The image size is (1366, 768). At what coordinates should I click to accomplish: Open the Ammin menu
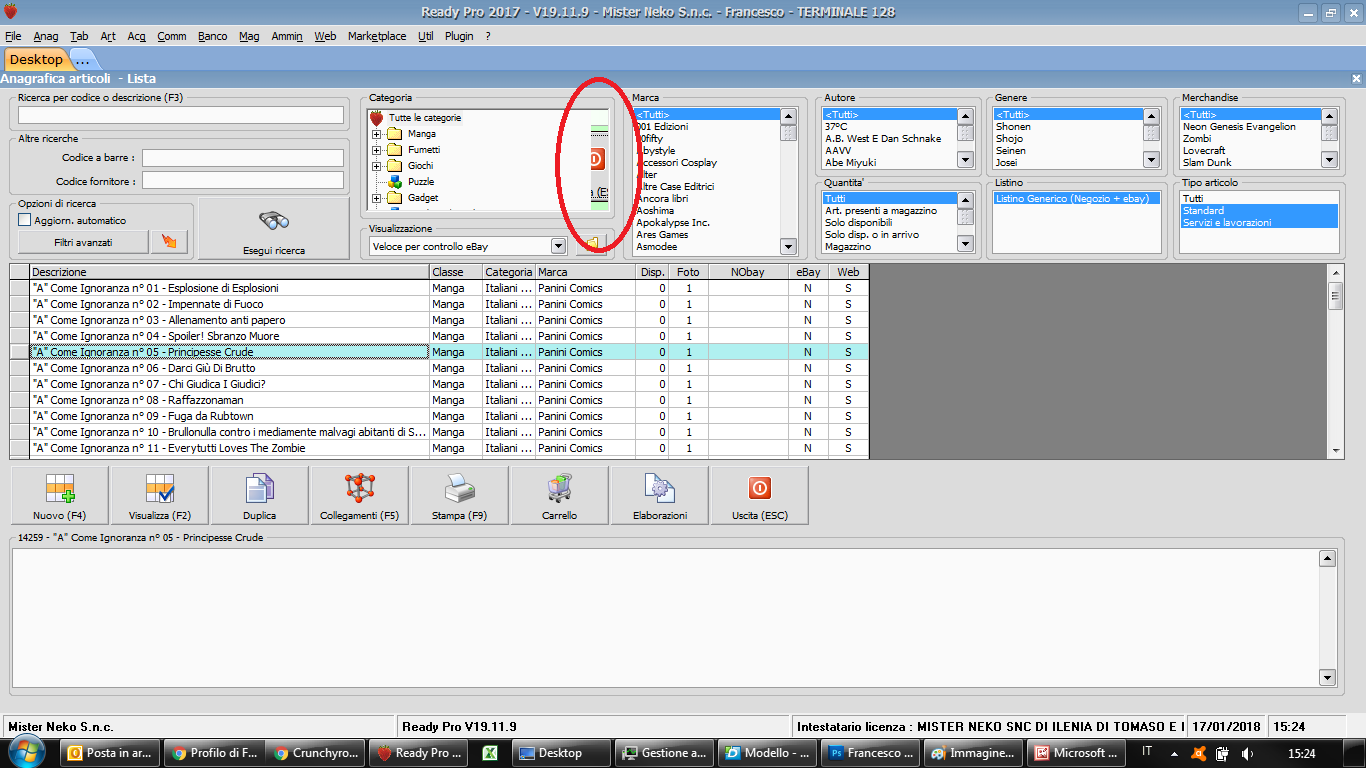coord(287,36)
